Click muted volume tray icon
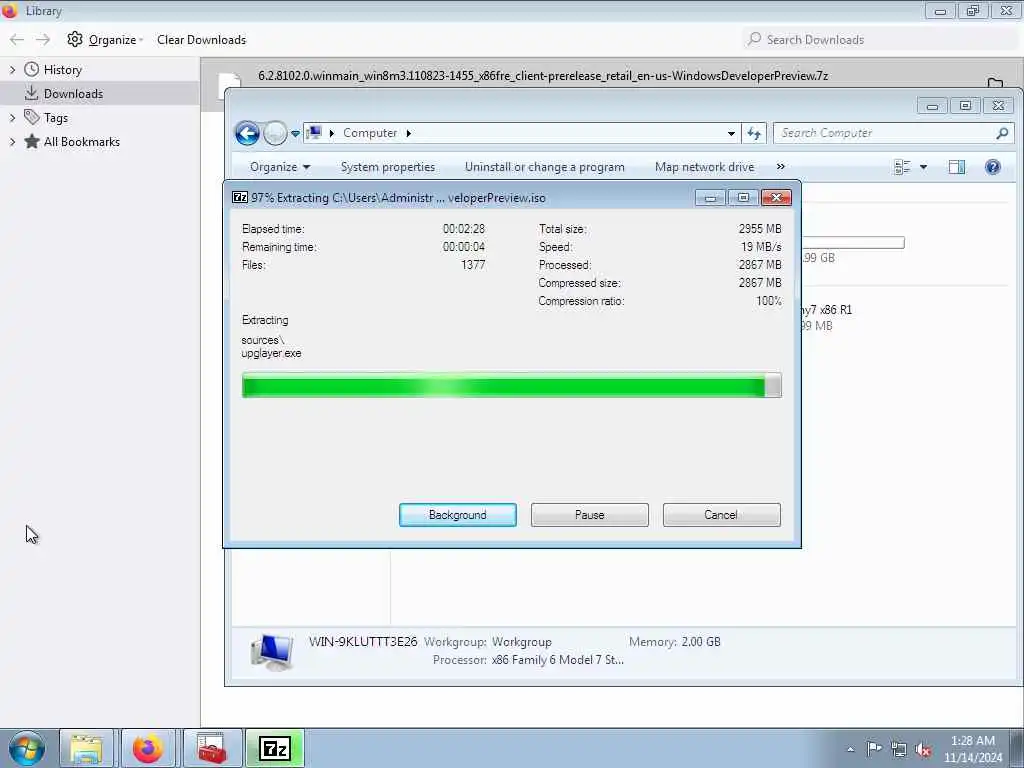The image size is (1024, 768). [923, 750]
